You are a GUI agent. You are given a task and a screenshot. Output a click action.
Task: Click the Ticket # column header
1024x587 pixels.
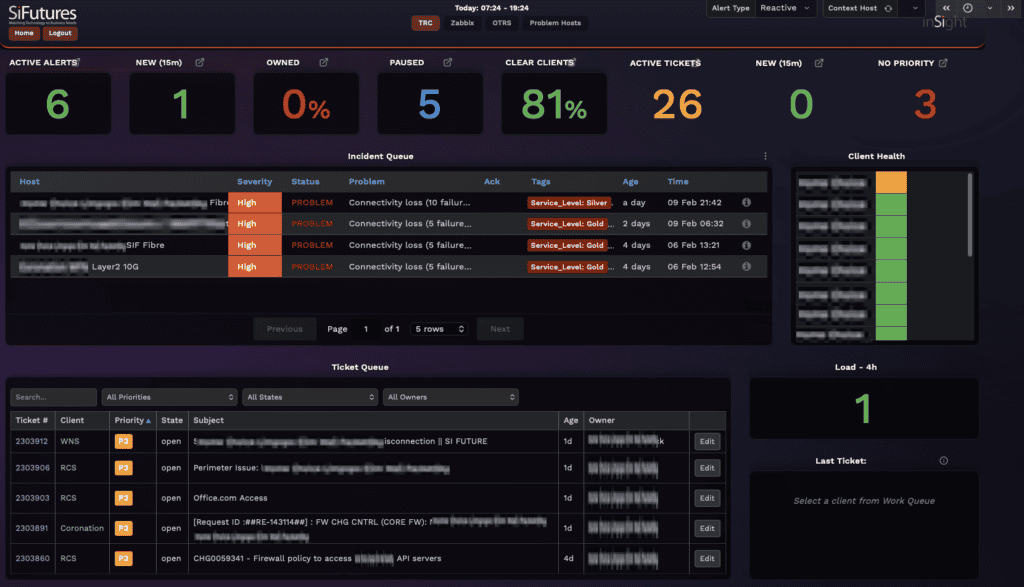32,420
